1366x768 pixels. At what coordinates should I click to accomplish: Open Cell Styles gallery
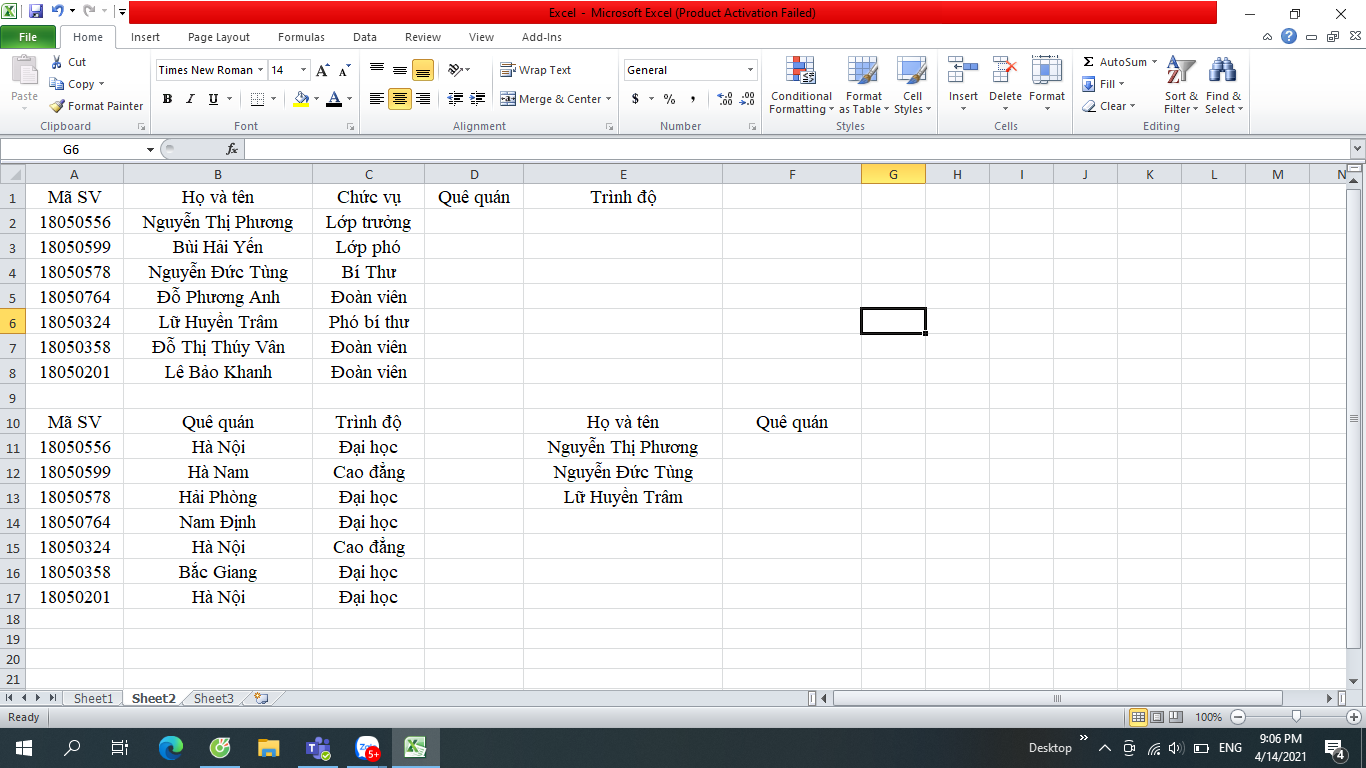tap(911, 86)
